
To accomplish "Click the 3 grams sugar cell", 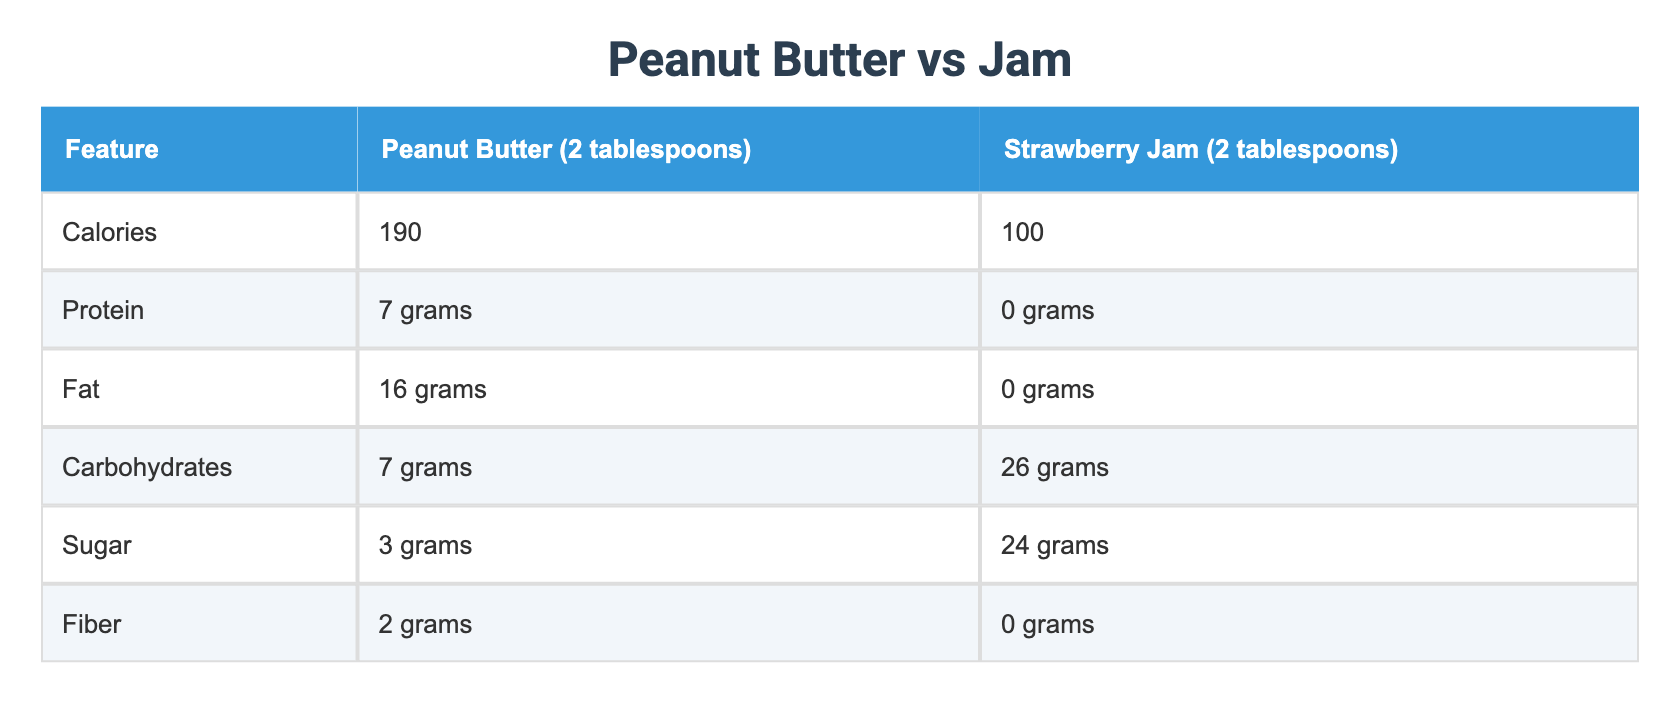I will point(425,545).
